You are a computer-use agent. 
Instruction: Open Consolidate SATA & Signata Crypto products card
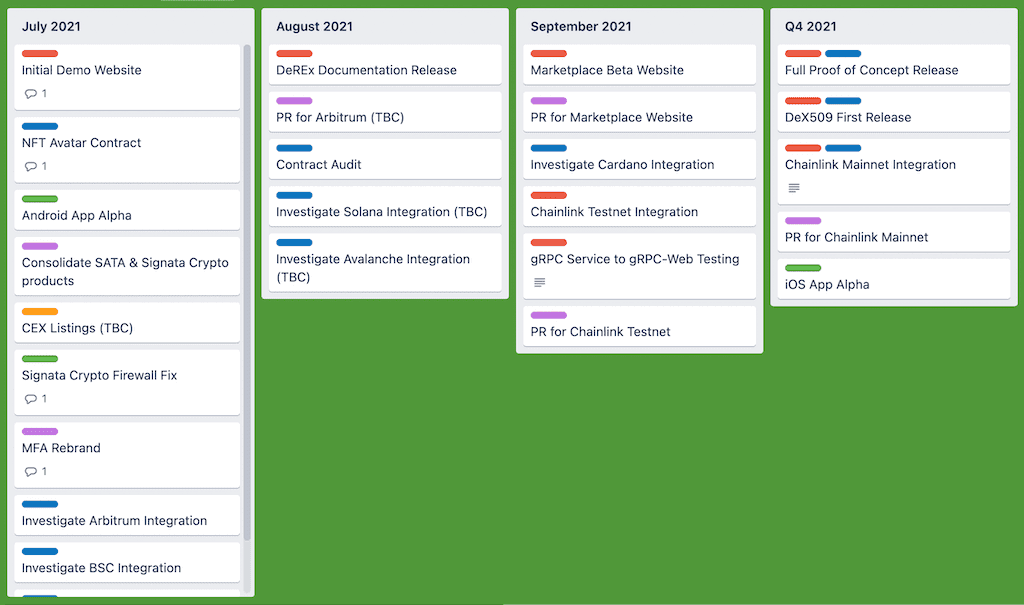[127, 266]
